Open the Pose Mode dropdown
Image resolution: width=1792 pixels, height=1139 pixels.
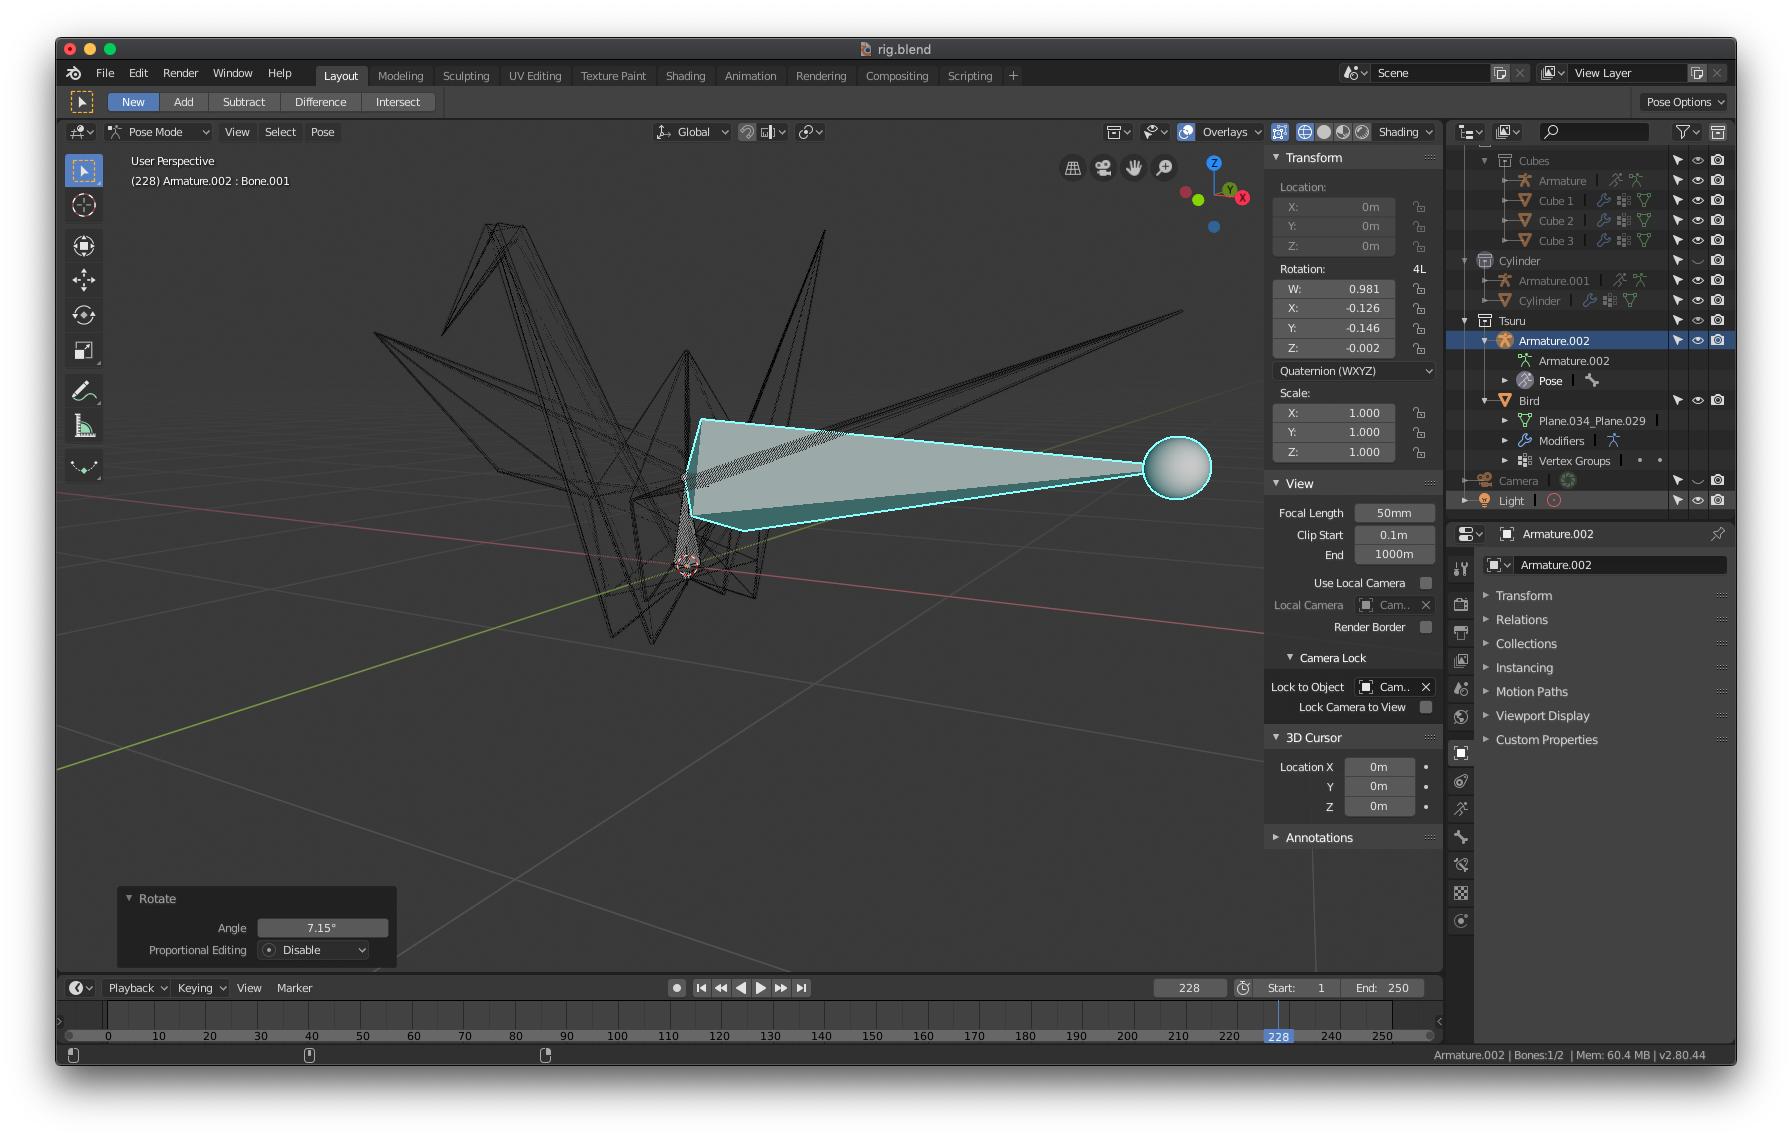point(159,132)
